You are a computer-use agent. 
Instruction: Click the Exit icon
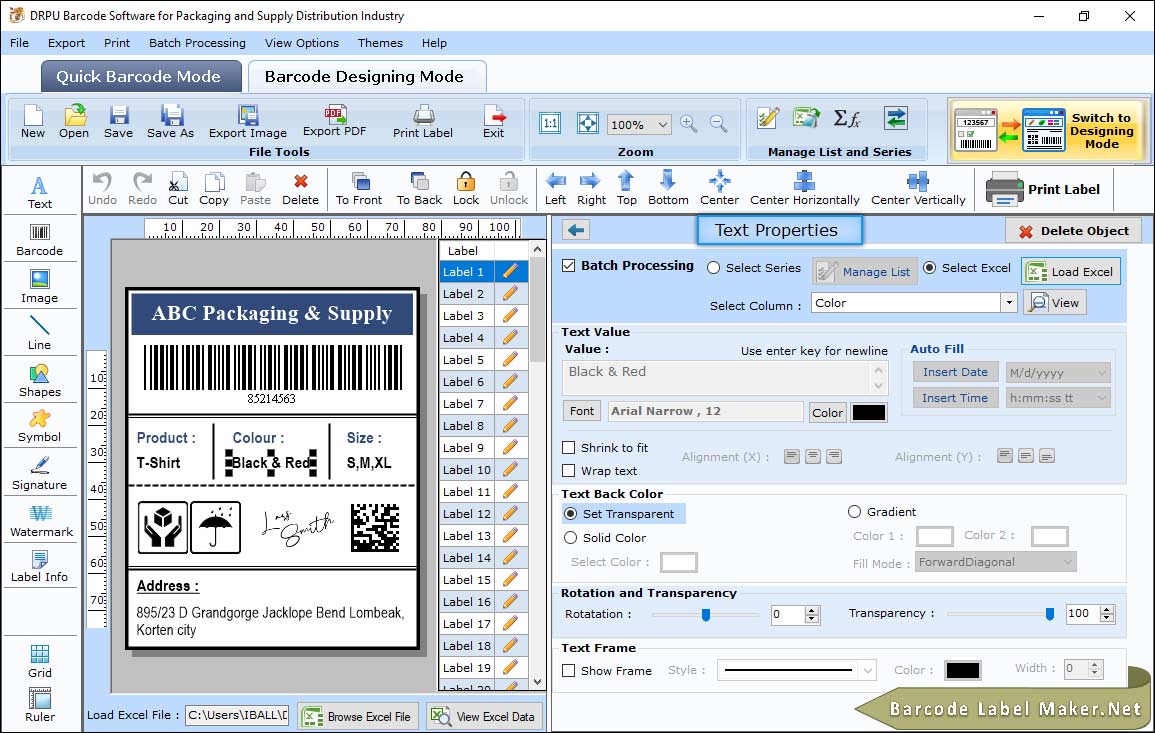[x=494, y=122]
